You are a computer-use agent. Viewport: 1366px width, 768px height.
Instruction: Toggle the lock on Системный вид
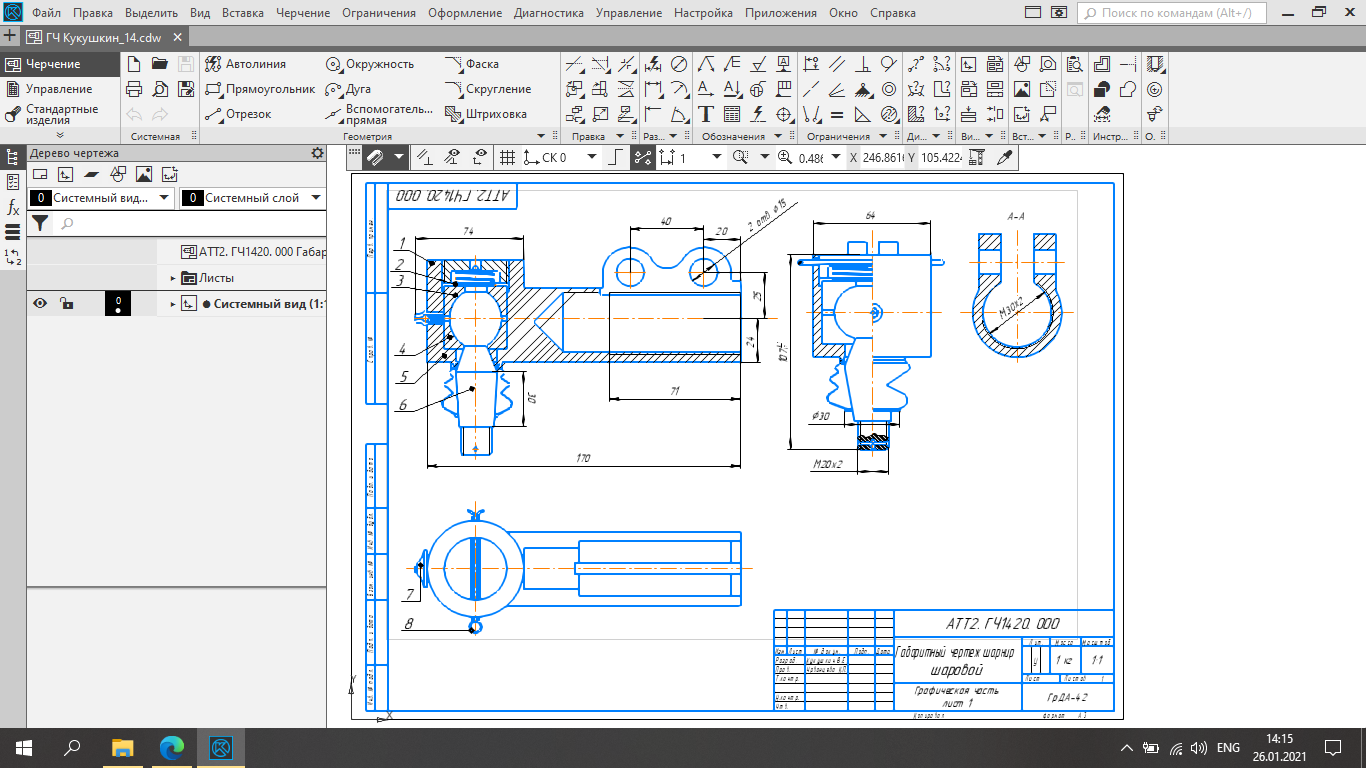click(x=66, y=304)
